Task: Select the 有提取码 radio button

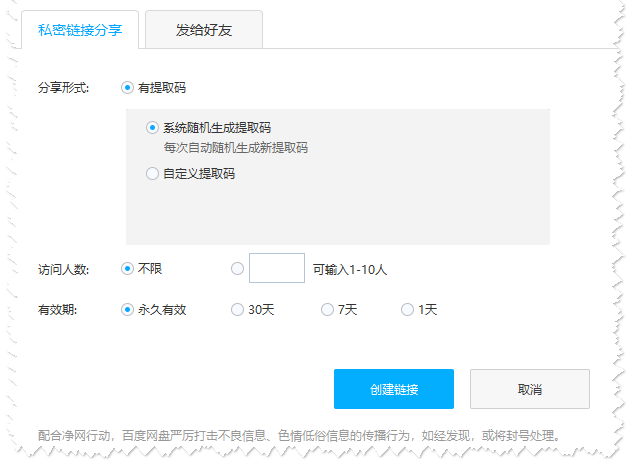Action: click(x=127, y=88)
